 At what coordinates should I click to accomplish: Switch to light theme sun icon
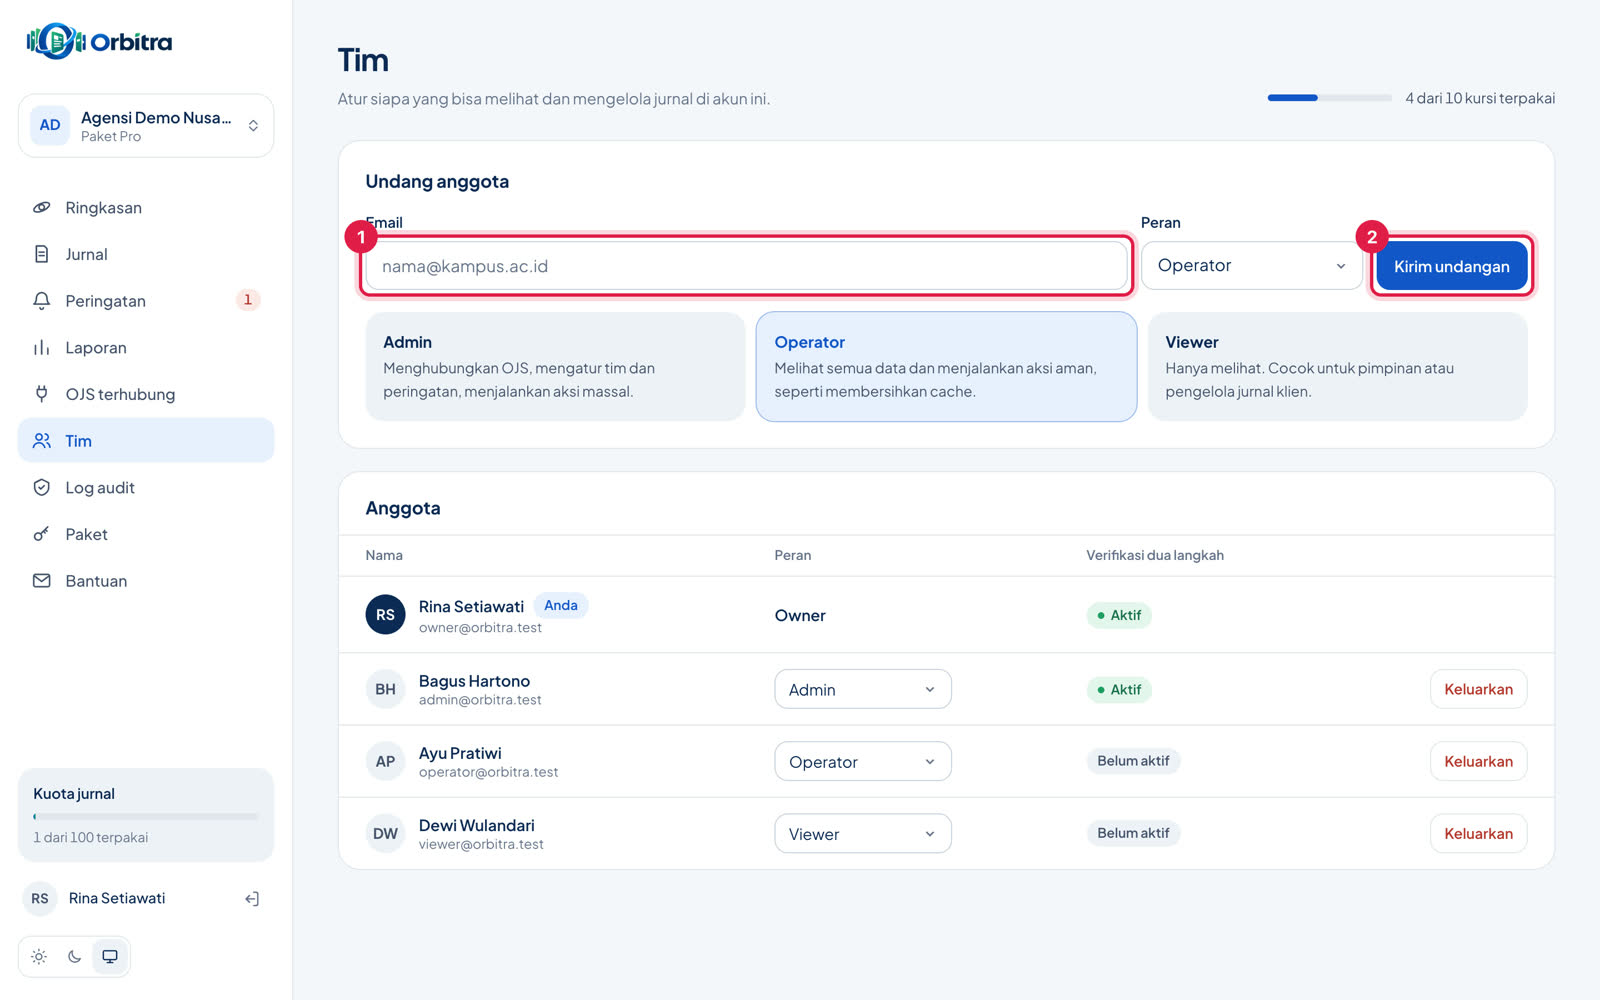coord(39,957)
